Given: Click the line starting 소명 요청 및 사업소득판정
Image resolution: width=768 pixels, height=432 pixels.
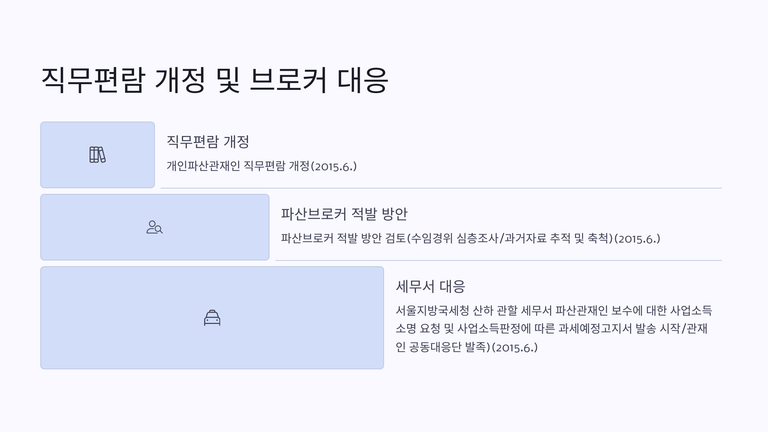Looking at the screenshot, I should [554, 328].
